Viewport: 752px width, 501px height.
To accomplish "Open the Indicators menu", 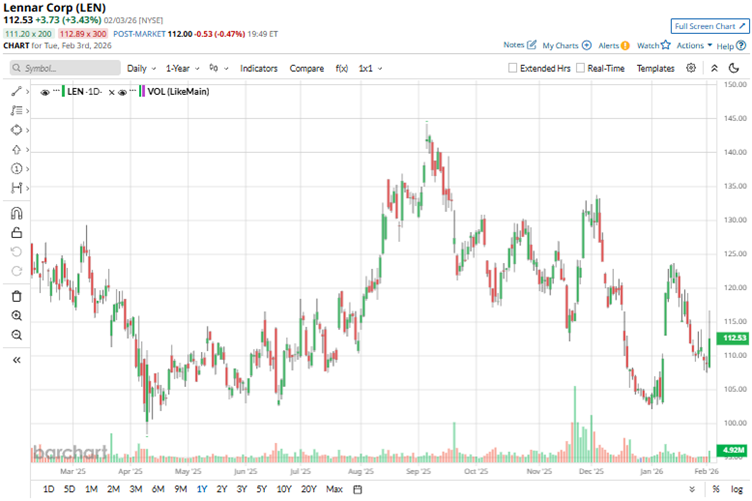I will tap(258, 68).
